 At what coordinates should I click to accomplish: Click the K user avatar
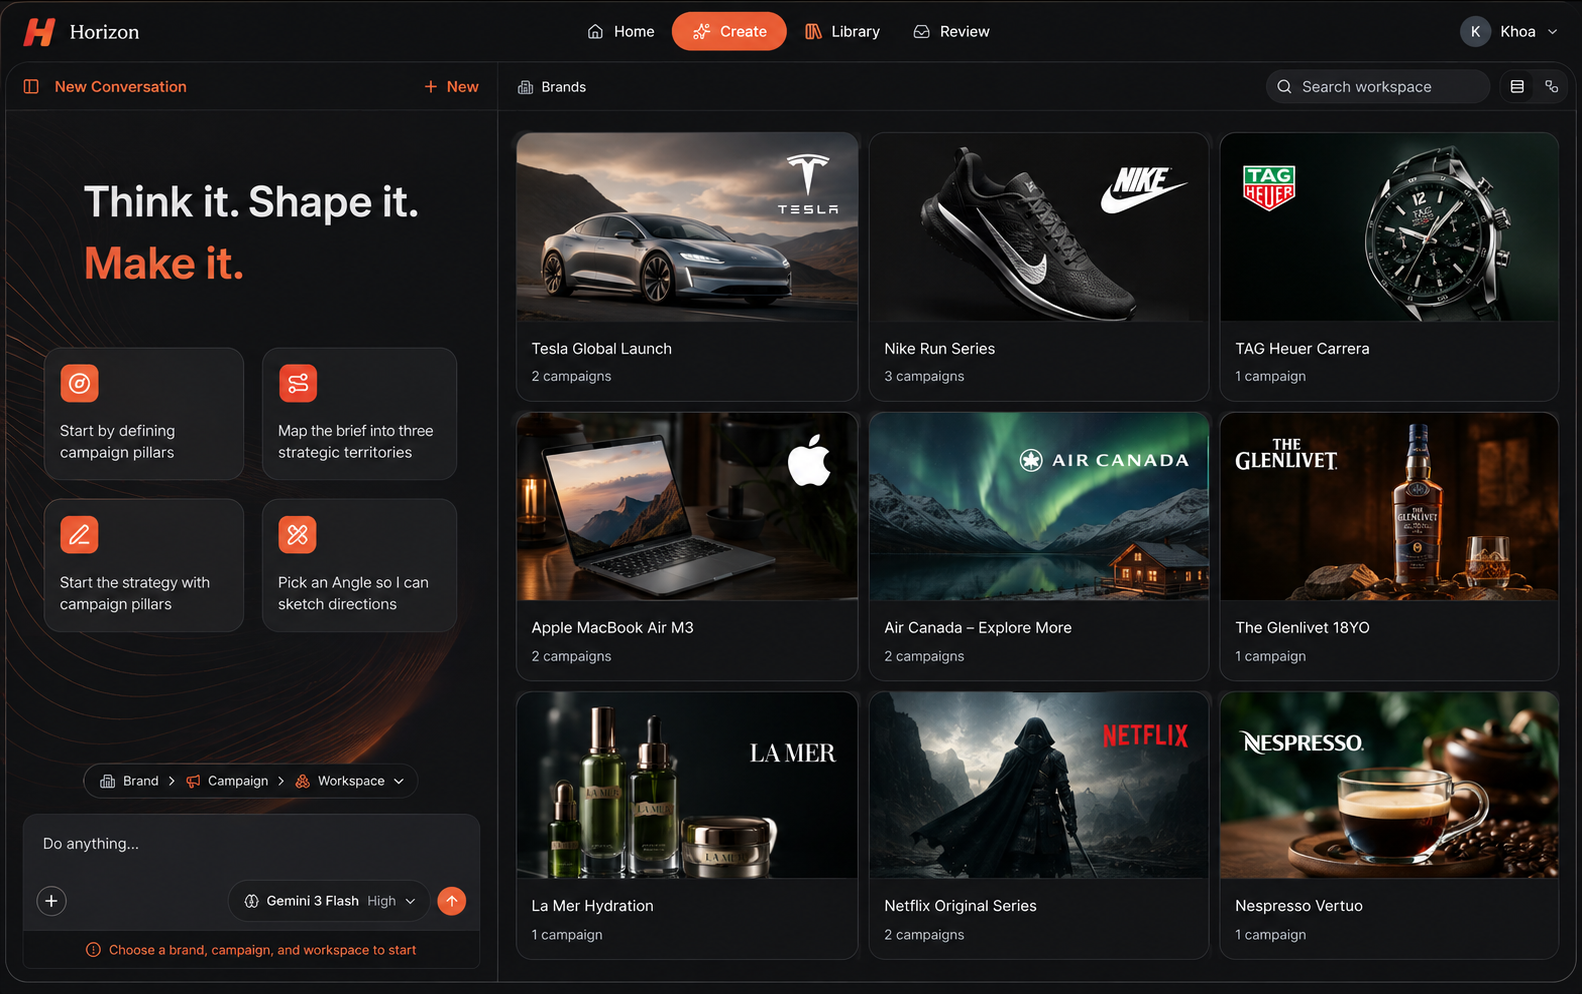point(1475,32)
